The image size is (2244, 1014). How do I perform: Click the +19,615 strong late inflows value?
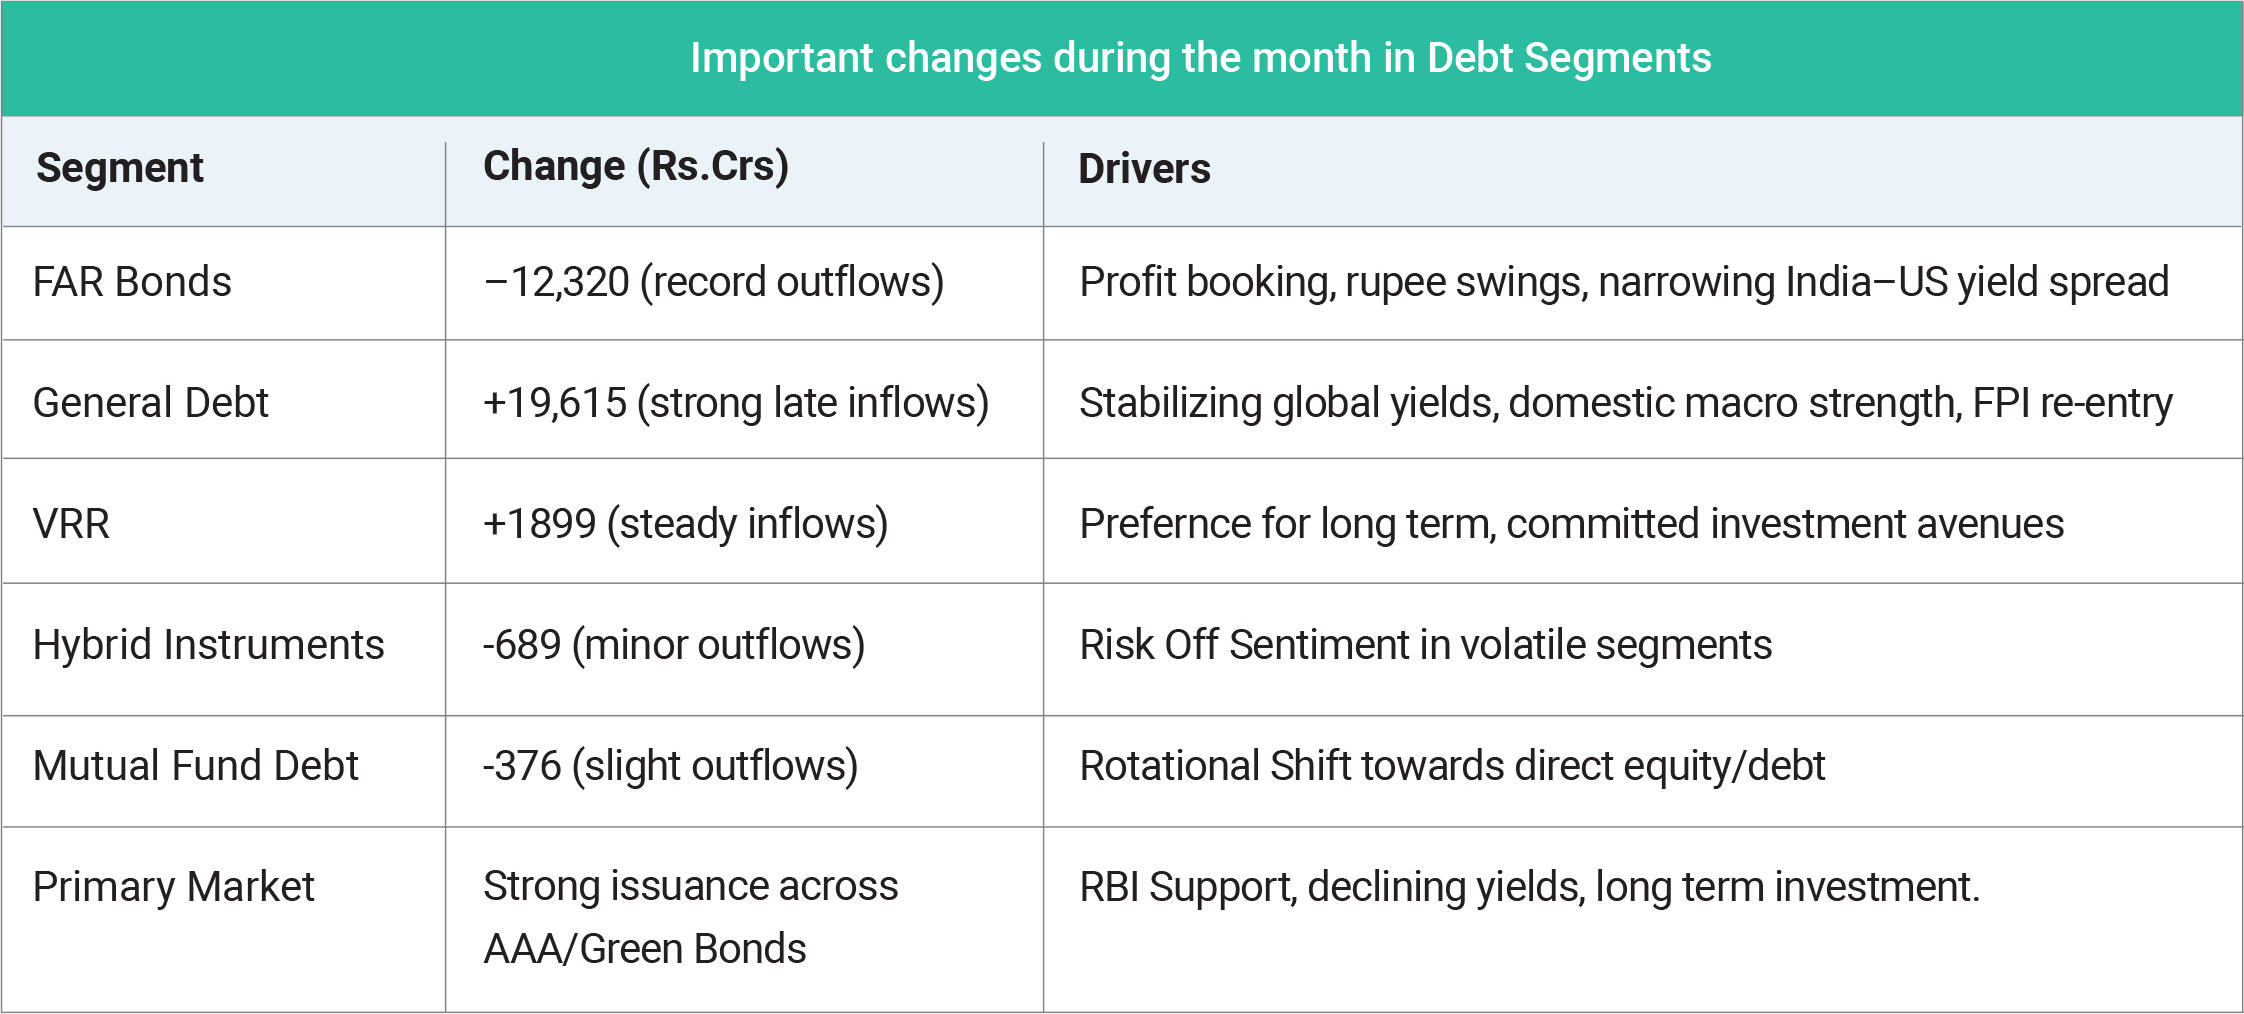click(736, 403)
